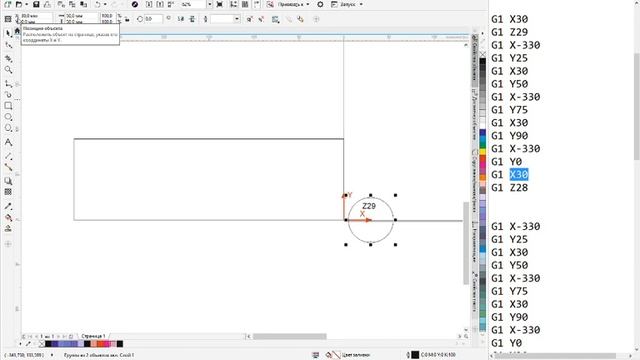This screenshot has height=360, width=640.
Task: Click the canvas horizontal scrollbar thumb
Action: [x=289, y=336]
